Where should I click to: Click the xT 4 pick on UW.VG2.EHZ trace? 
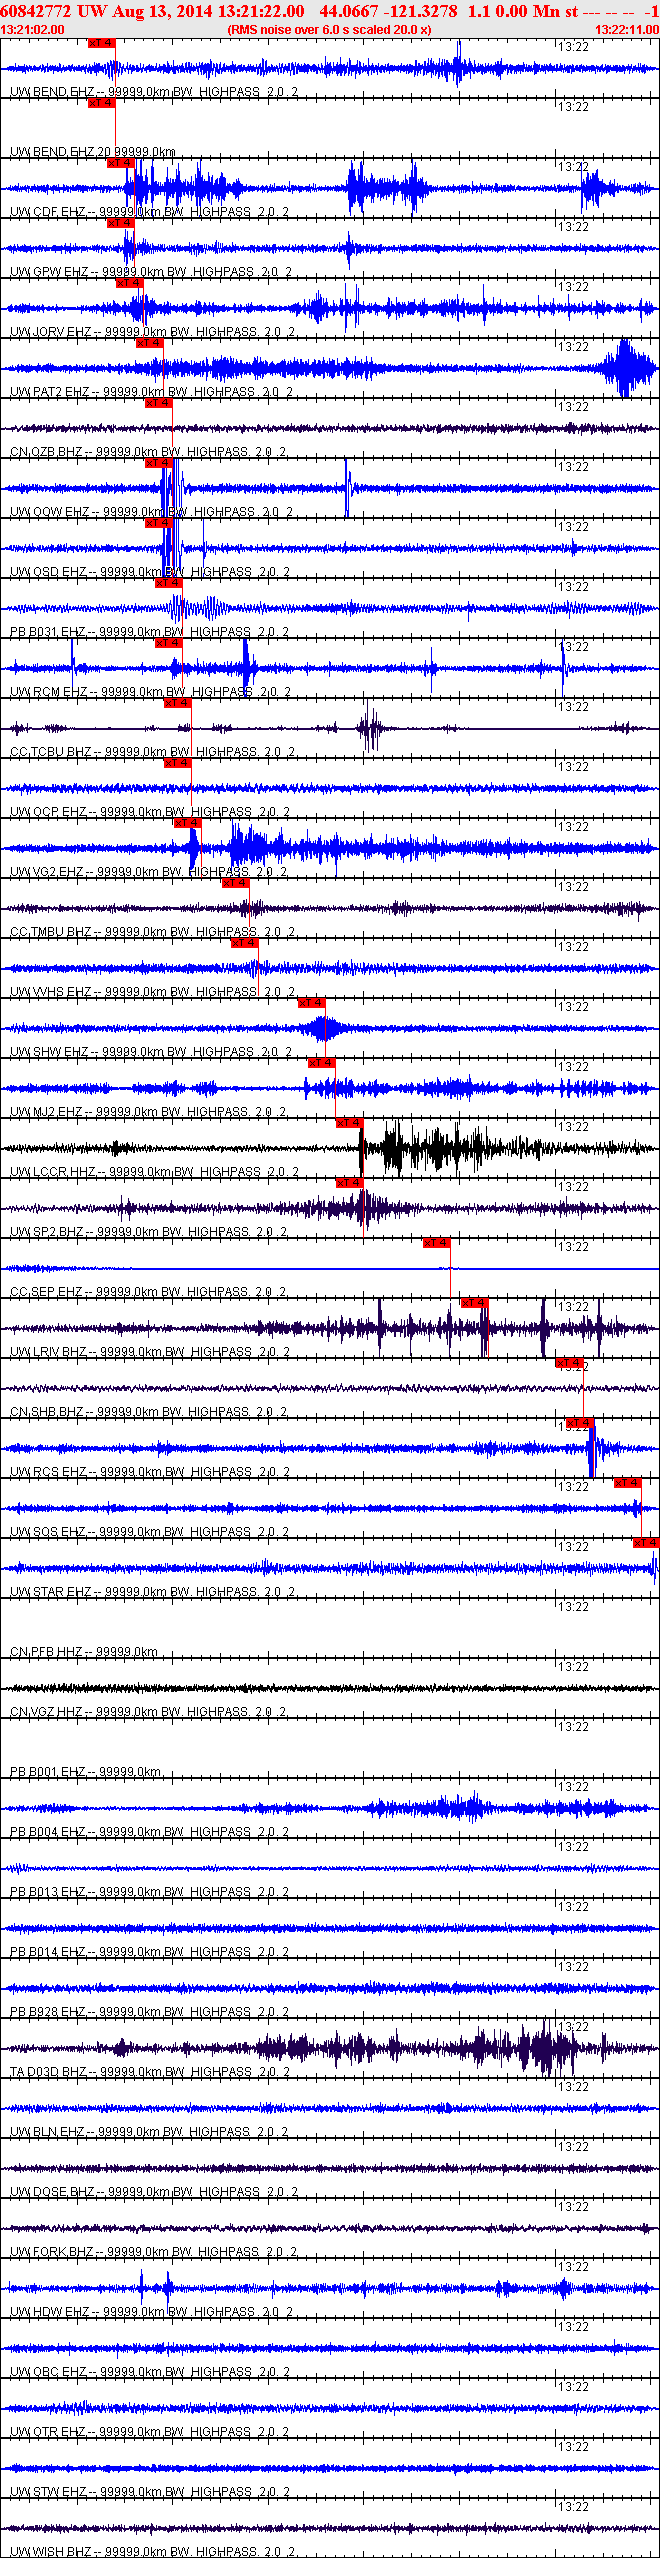click(188, 823)
